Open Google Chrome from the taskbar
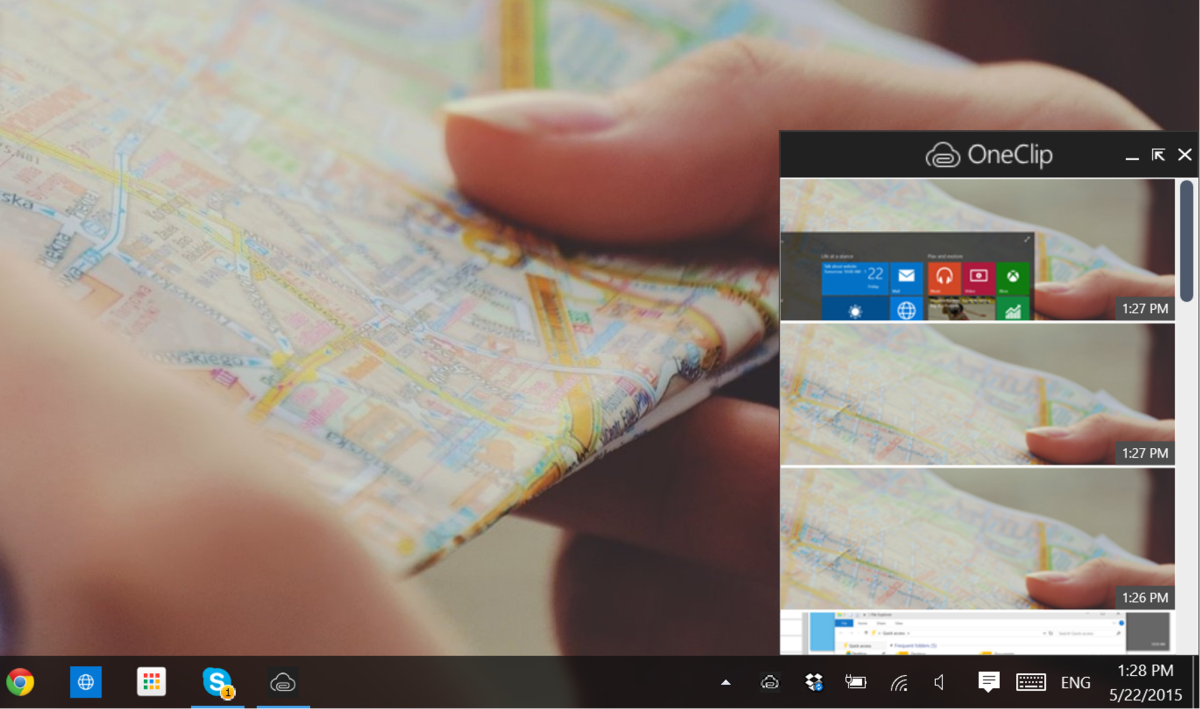This screenshot has width=1200, height=709. [x=20, y=682]
